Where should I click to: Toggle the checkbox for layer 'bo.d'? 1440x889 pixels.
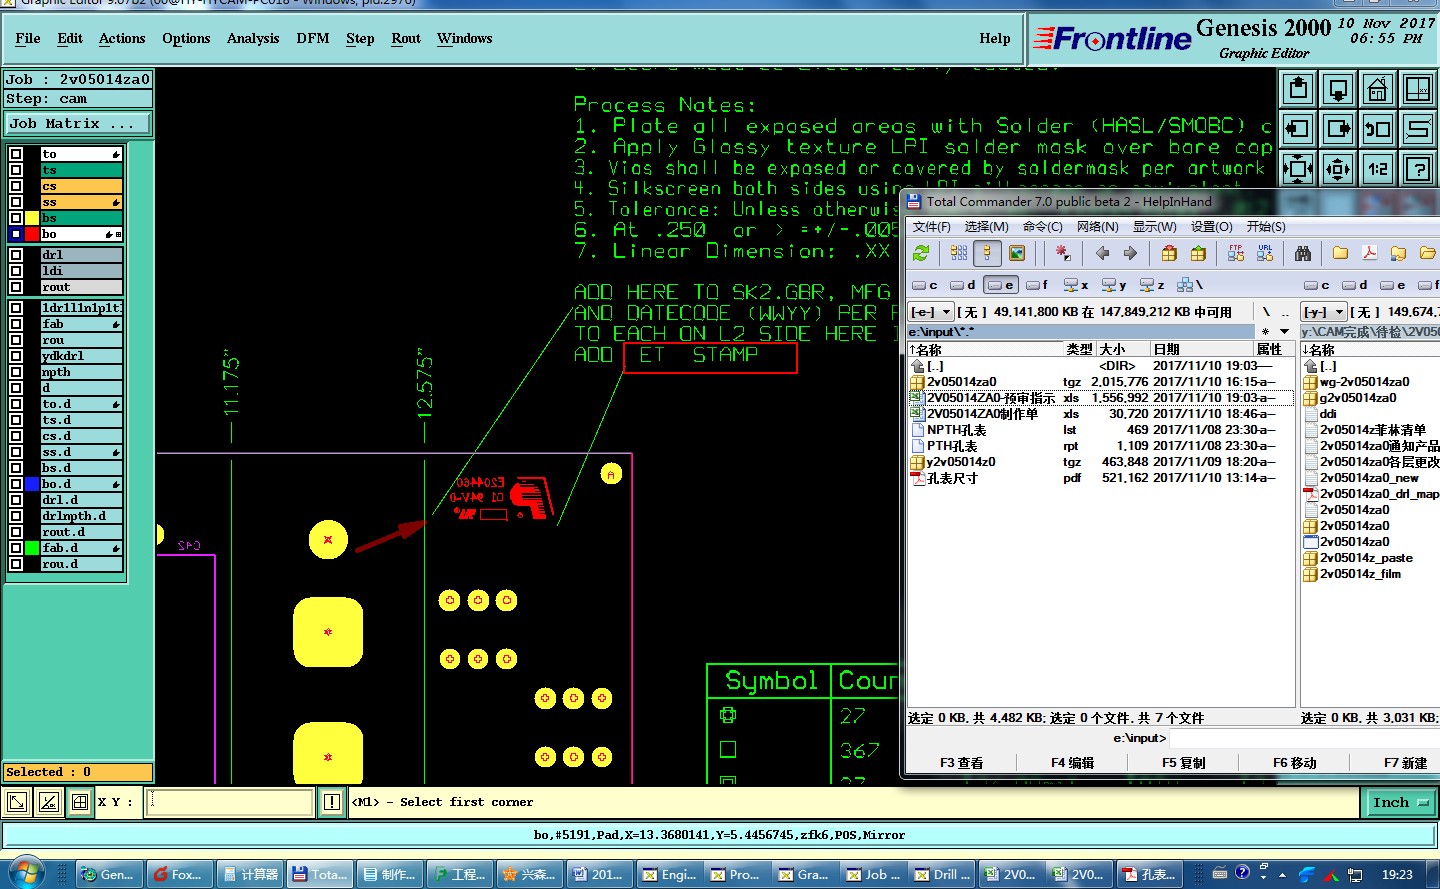tap(16, 484)
